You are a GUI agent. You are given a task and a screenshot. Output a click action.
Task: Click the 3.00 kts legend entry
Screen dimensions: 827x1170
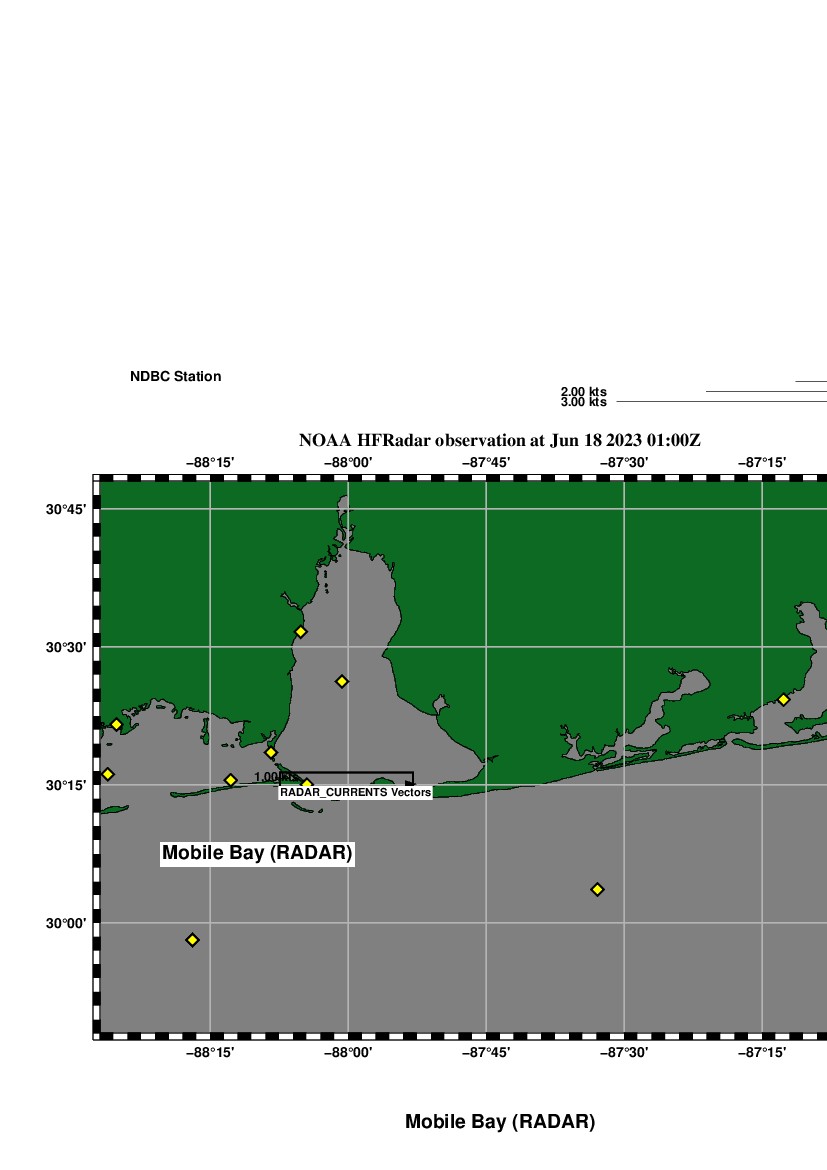583,402
